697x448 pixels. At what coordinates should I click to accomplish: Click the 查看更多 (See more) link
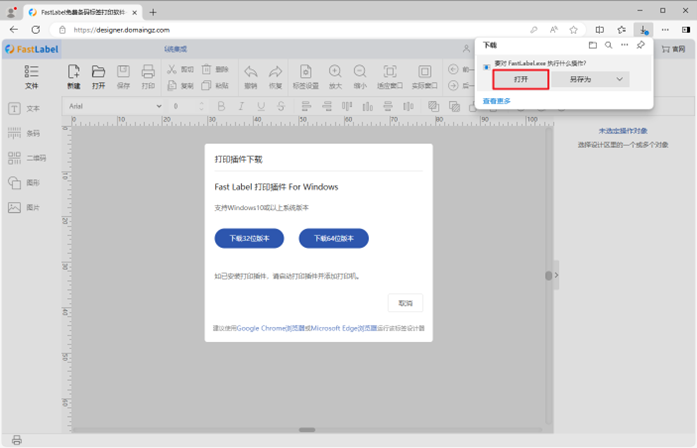(x=497, y=101)
